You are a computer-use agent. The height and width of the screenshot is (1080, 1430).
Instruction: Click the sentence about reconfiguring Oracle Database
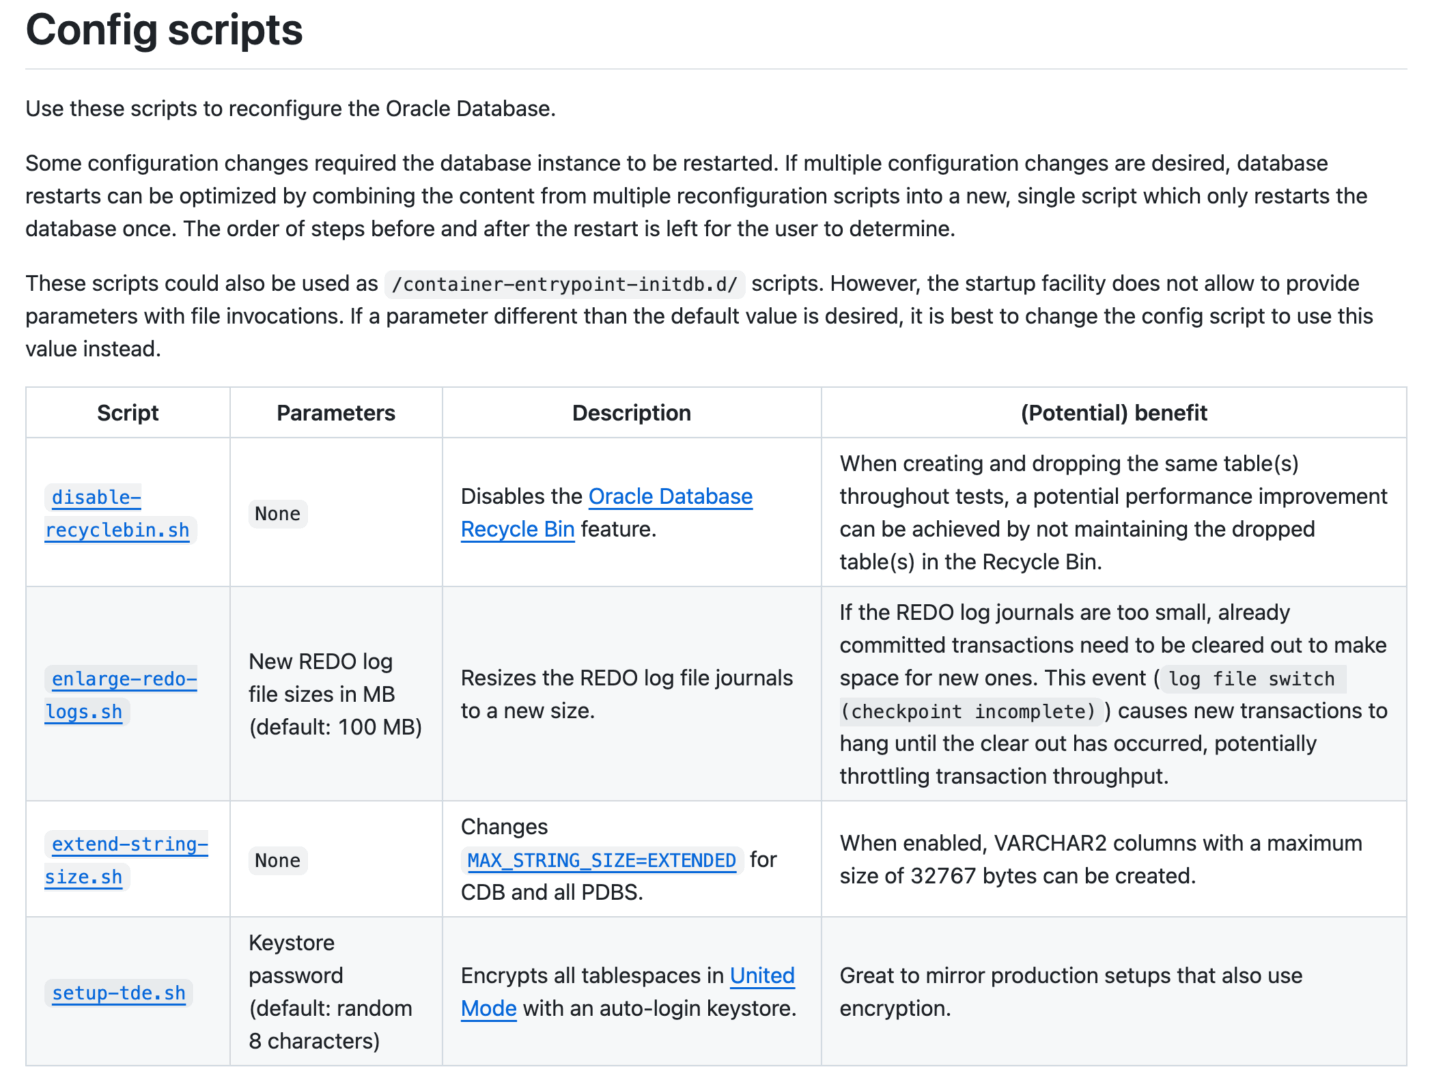(x=290, y=109)
